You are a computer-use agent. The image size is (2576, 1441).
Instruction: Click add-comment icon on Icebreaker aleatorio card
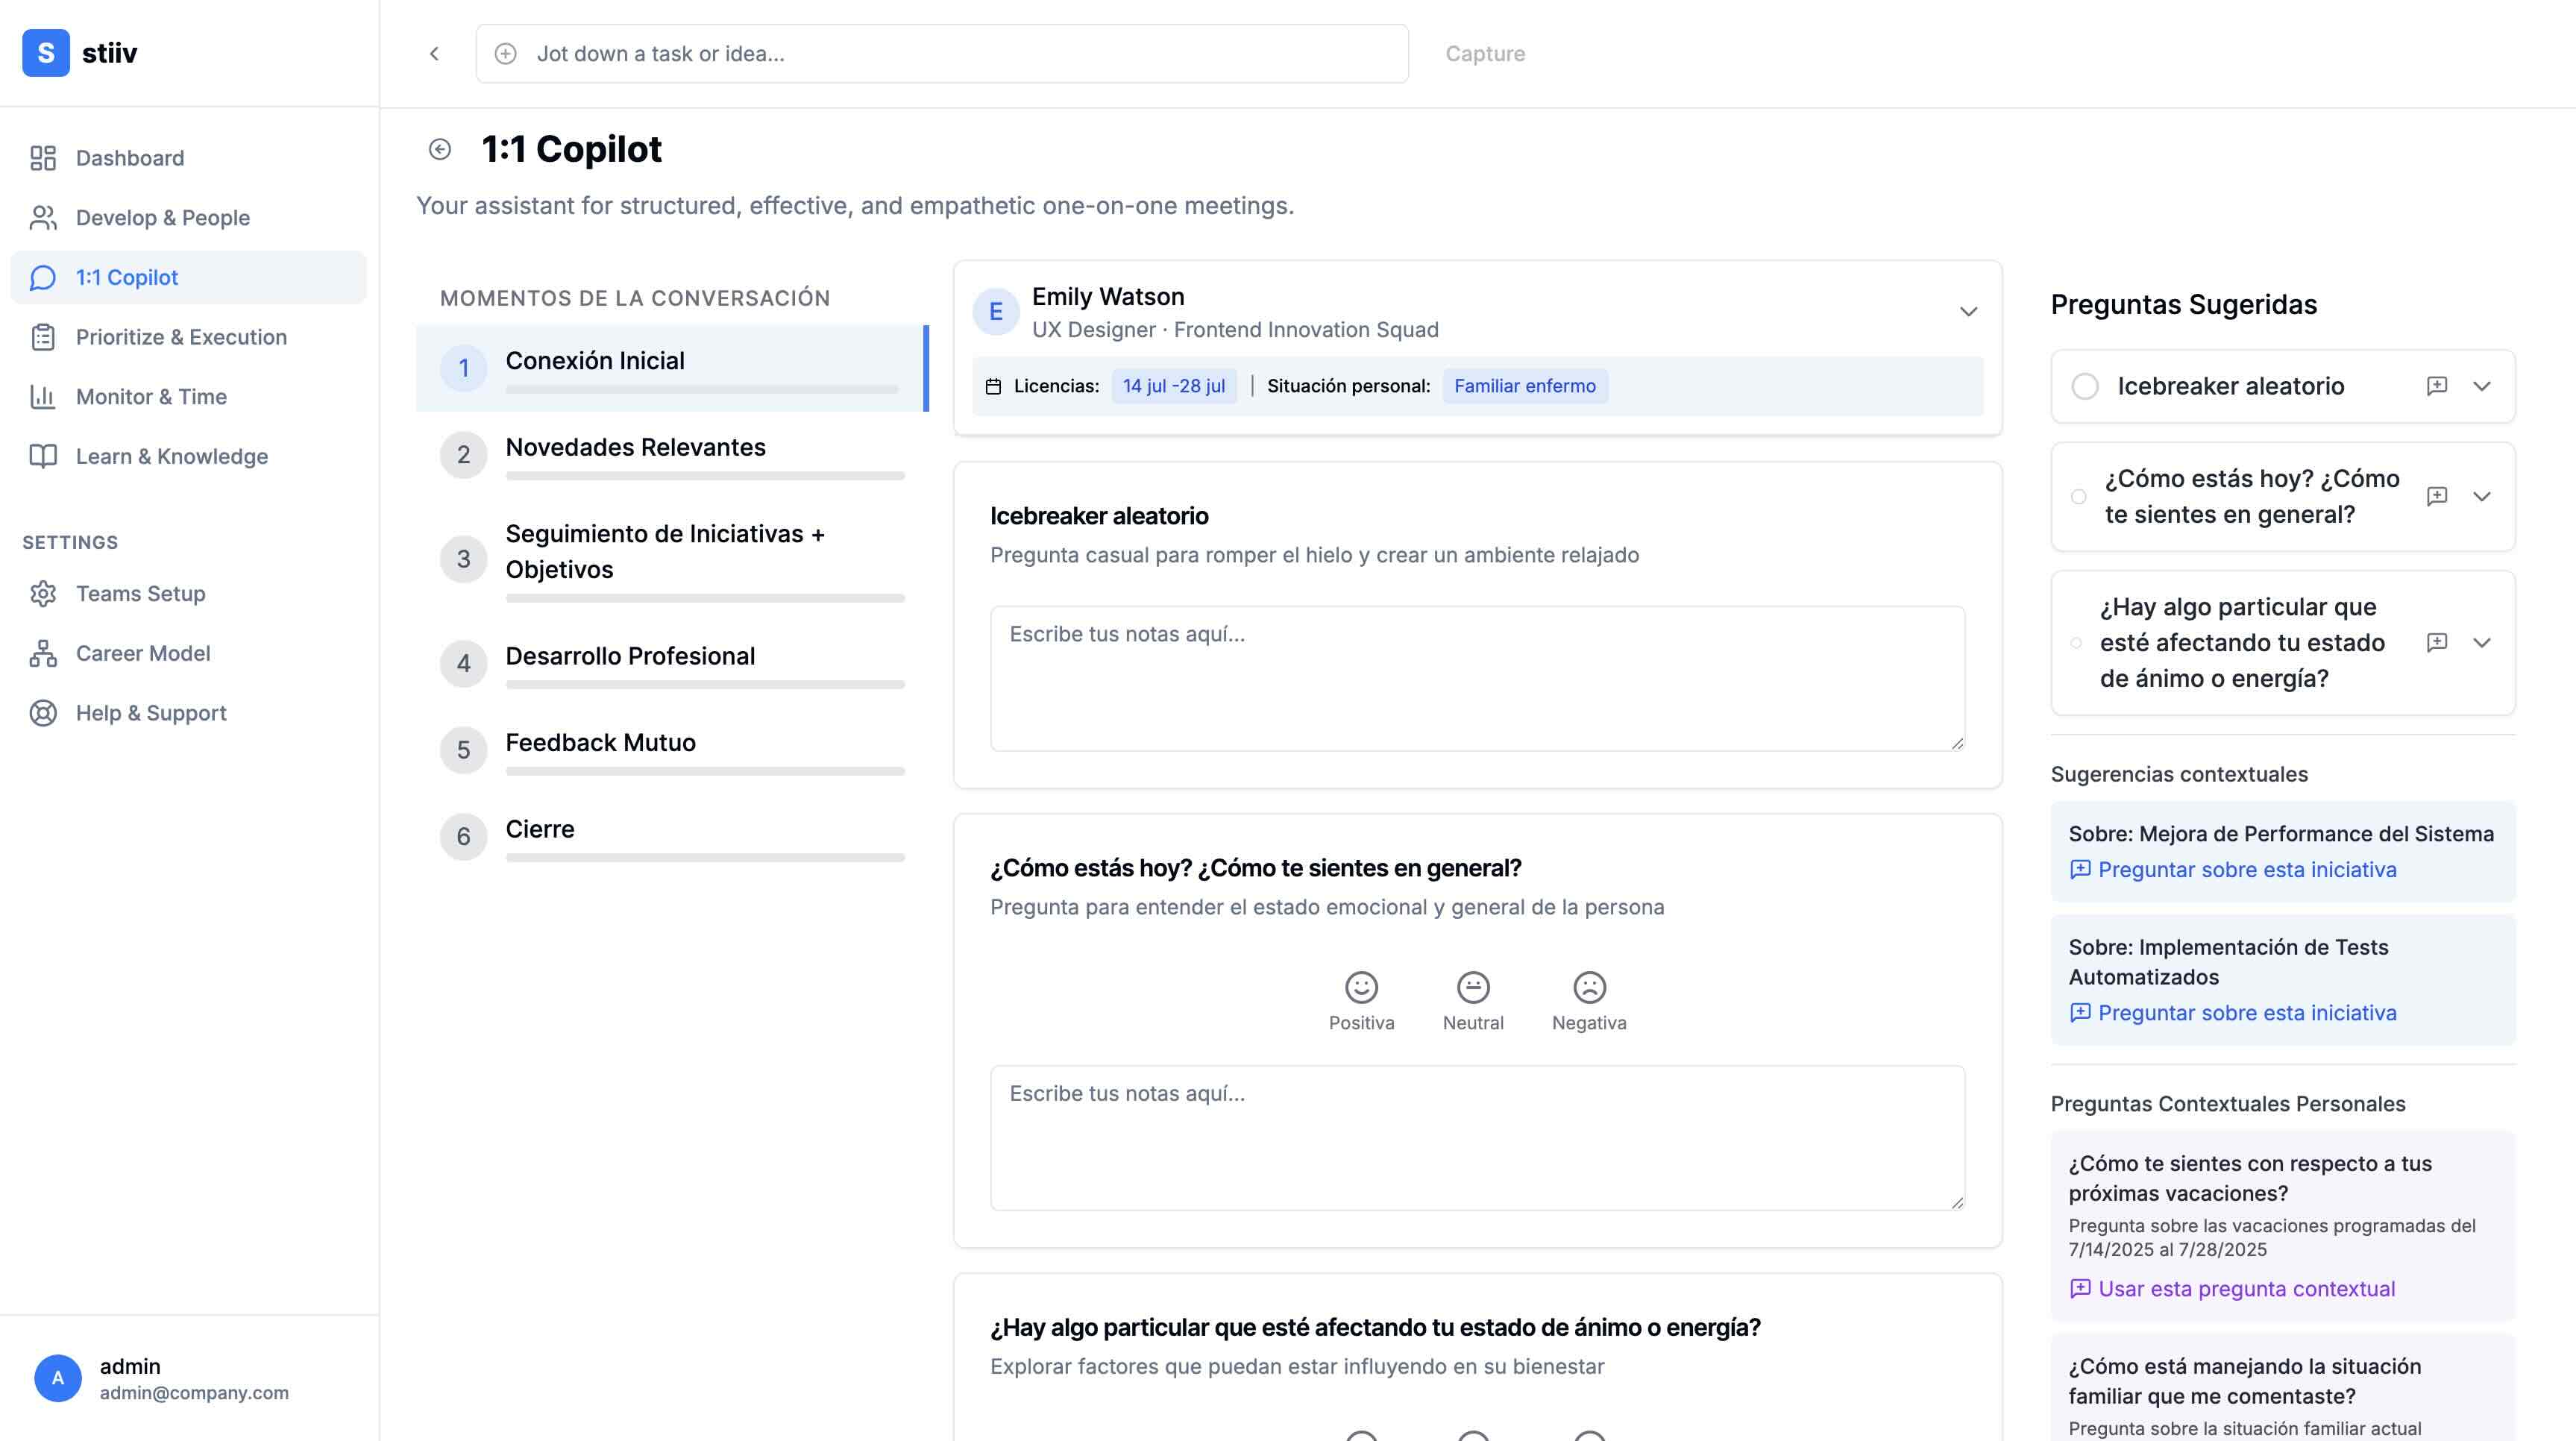(2437, 386)
